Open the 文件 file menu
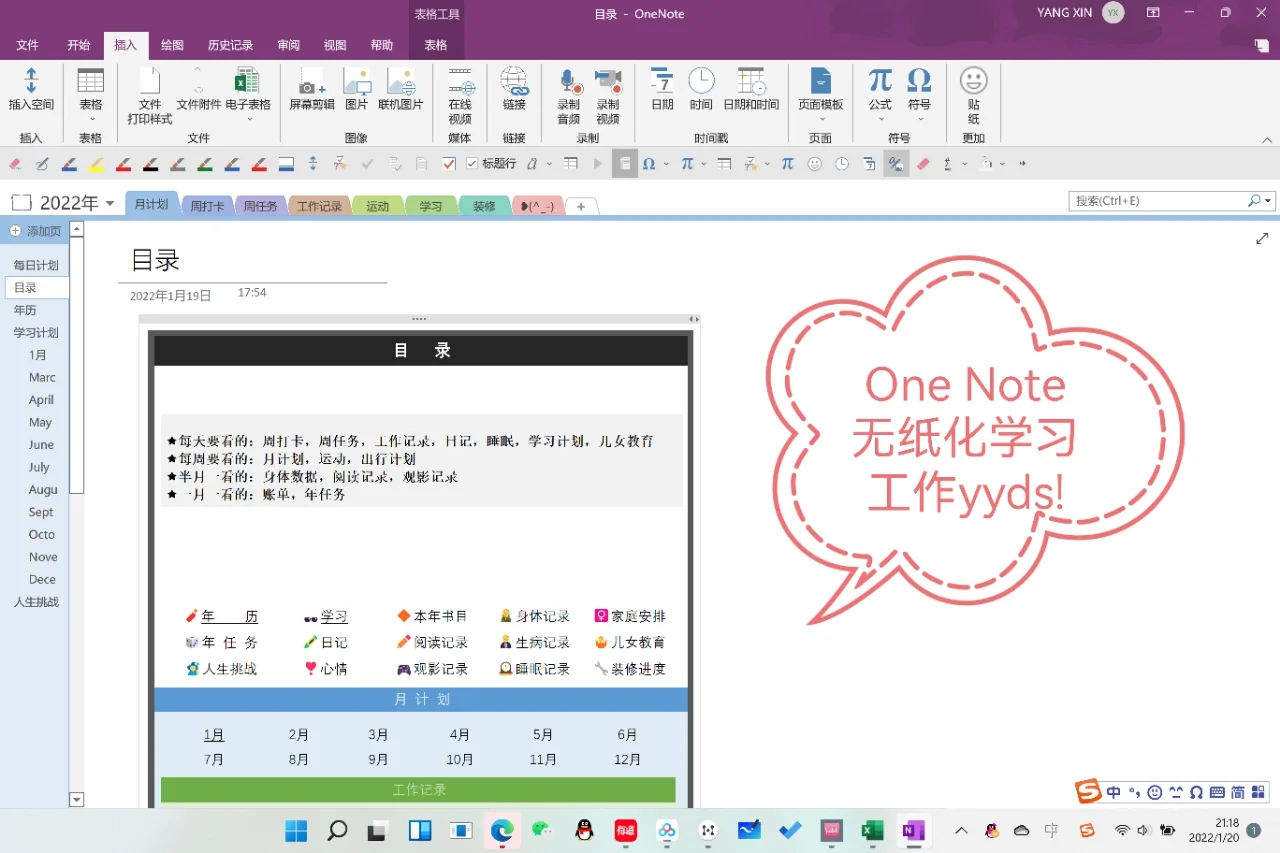The width and height of the screenshot is (1280, 853). 28,46
